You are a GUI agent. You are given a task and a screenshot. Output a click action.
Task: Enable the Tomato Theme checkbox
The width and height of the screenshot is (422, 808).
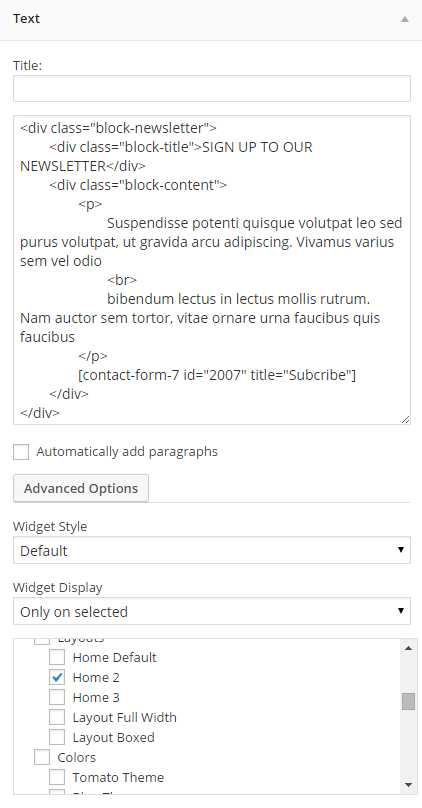(x=57, y=777)
